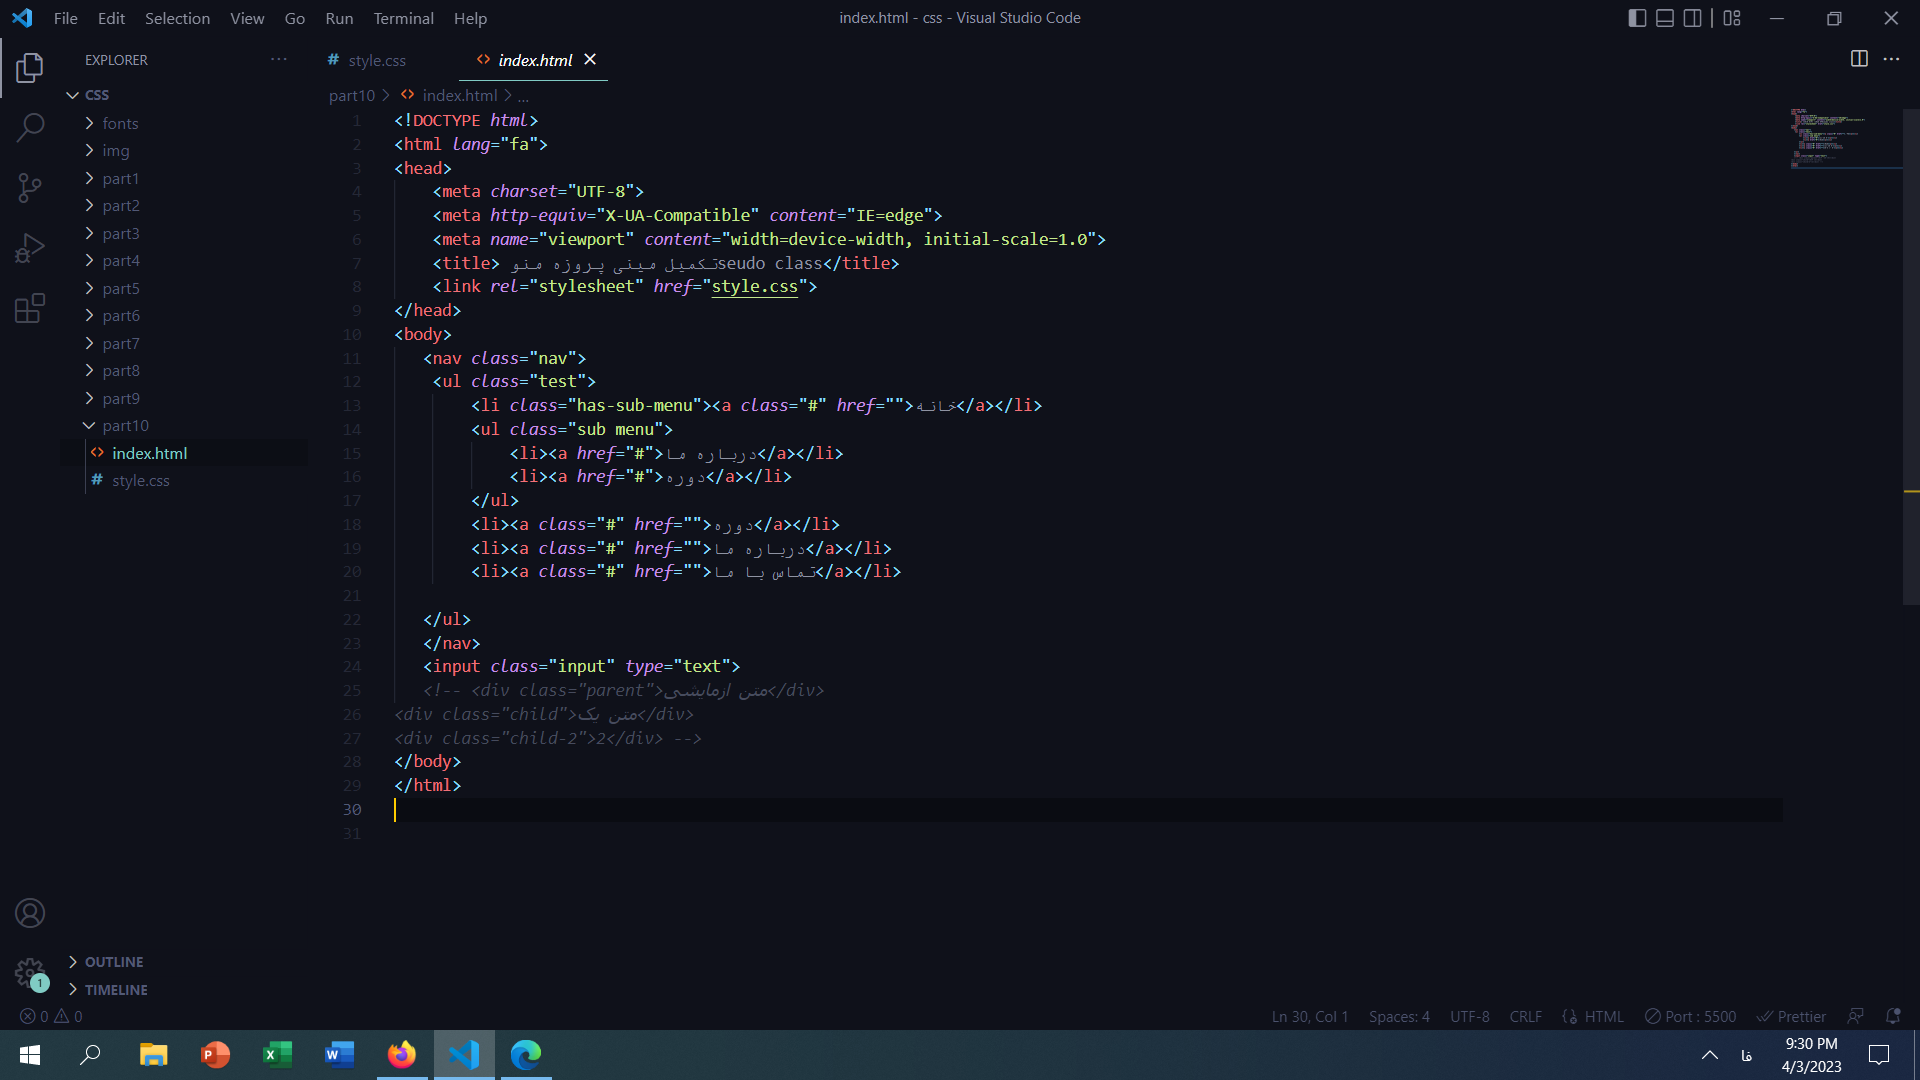Open Windows Start menu
This screenshot has height=1080, width=1920.
pos(30,1054)
